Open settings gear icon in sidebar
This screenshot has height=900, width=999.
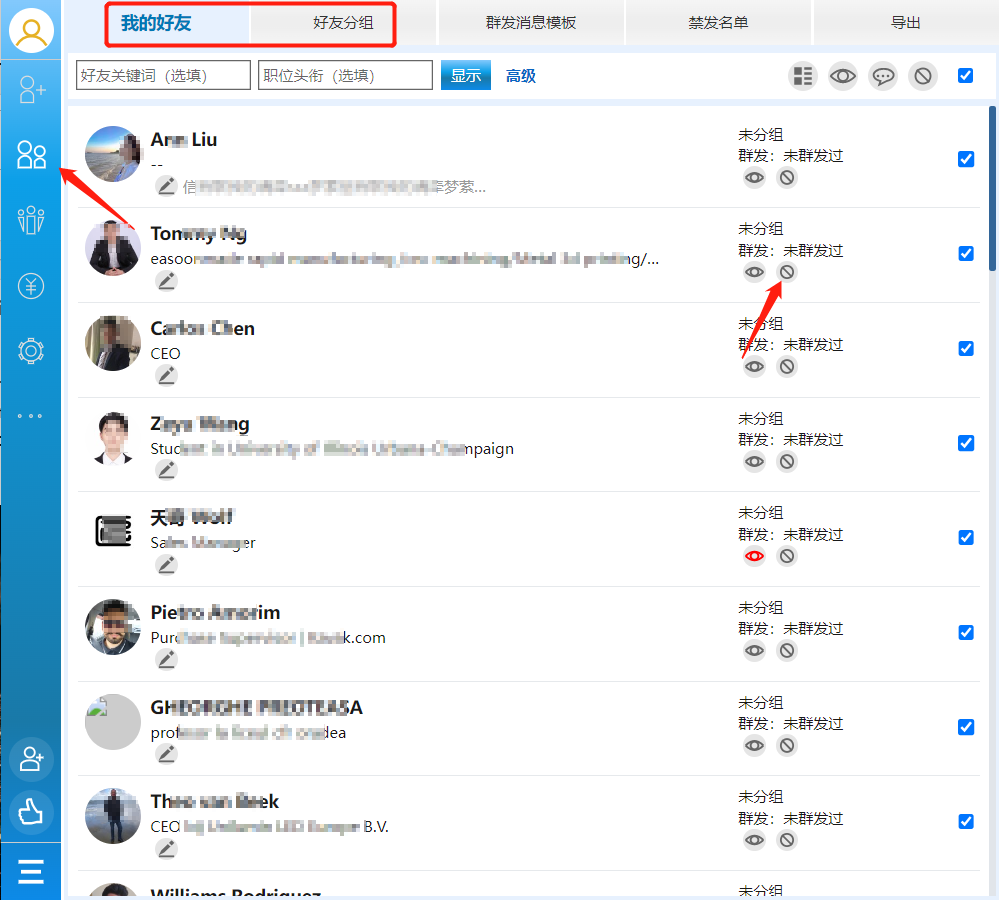31,351
